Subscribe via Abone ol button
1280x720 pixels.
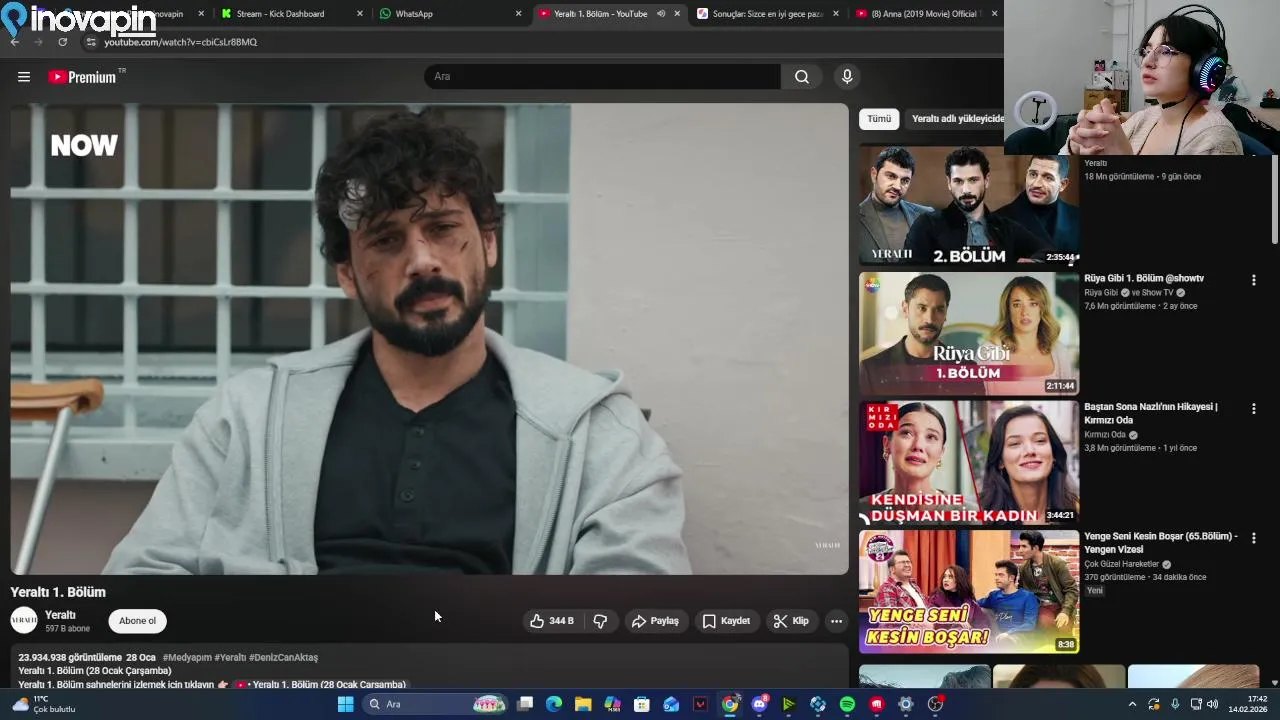coord(138,621)
